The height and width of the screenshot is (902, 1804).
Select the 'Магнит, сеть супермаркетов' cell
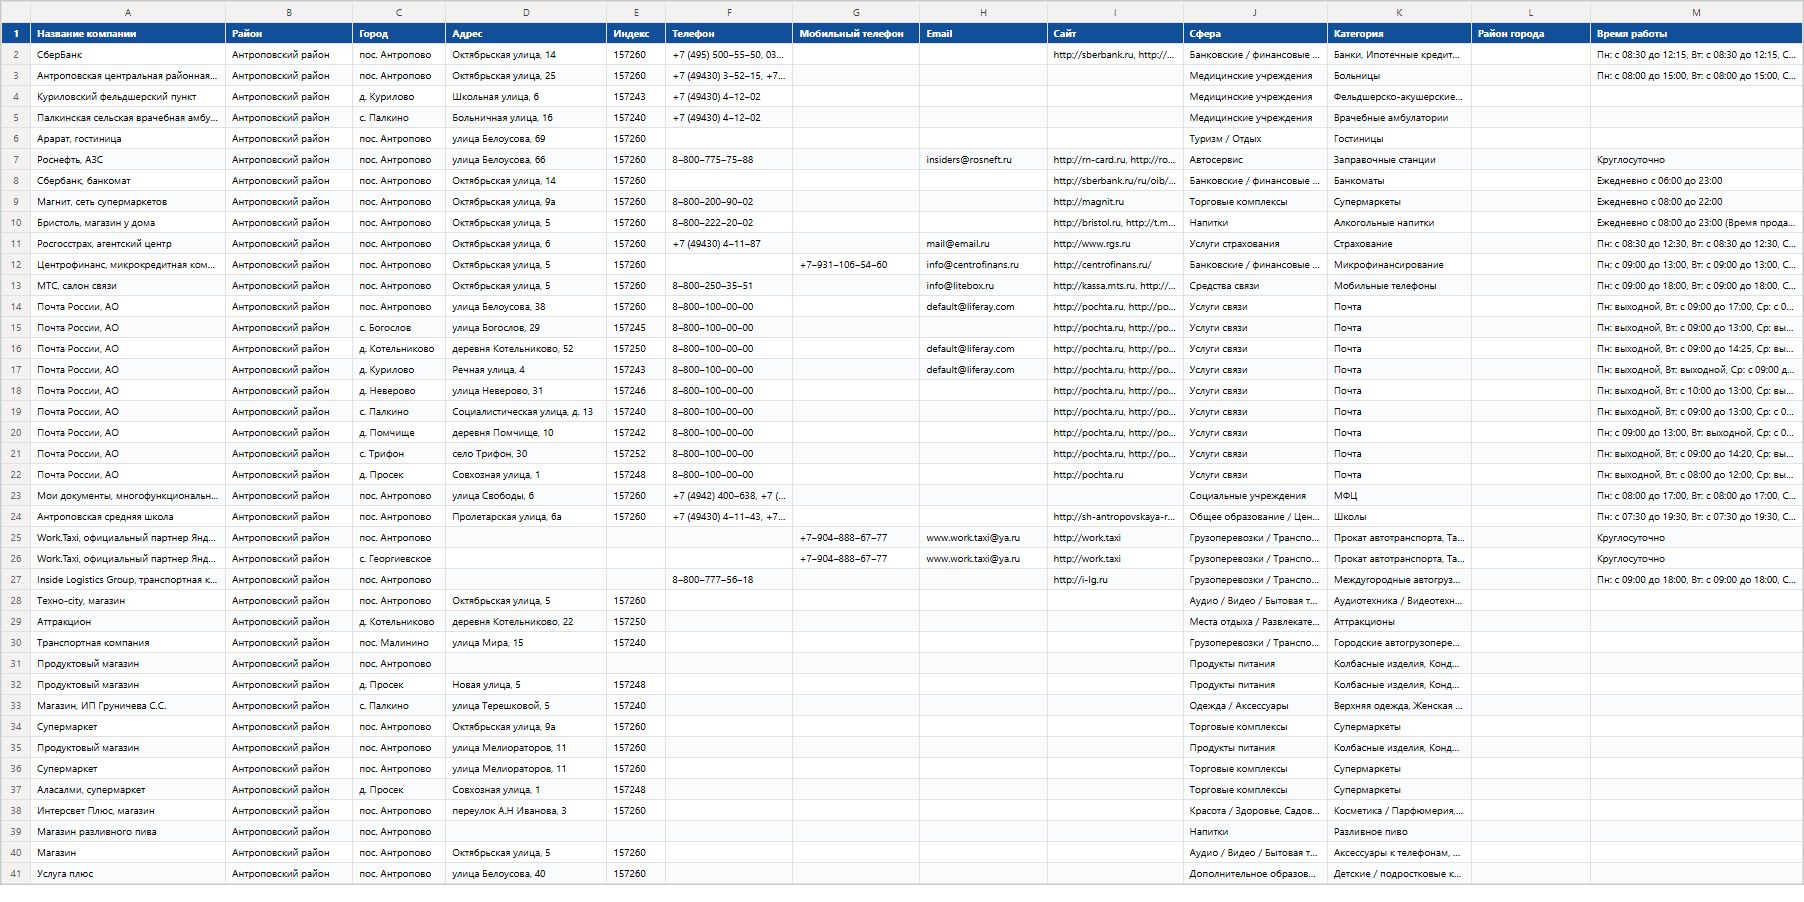point(128,202)
